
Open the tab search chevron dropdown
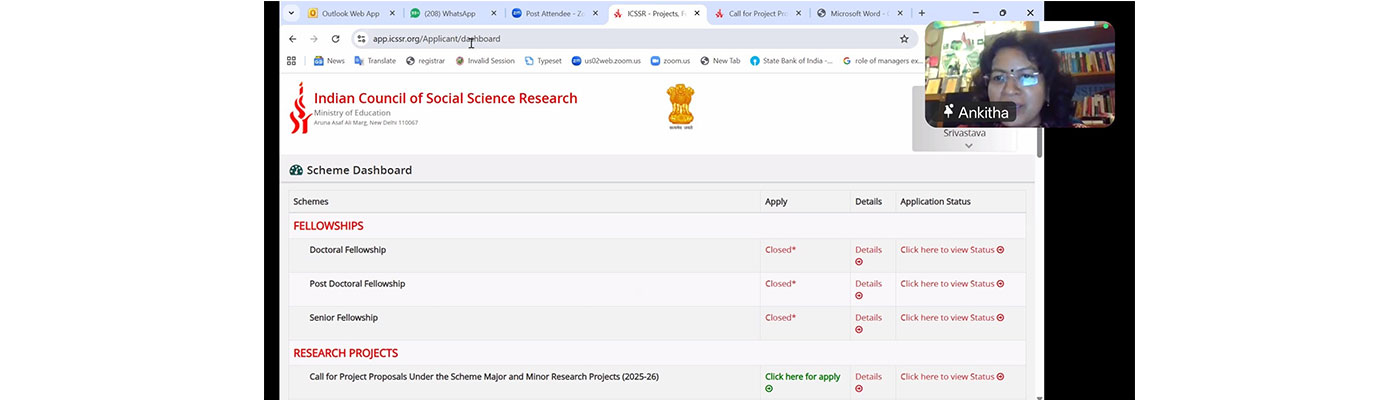[x=291, y=14]
